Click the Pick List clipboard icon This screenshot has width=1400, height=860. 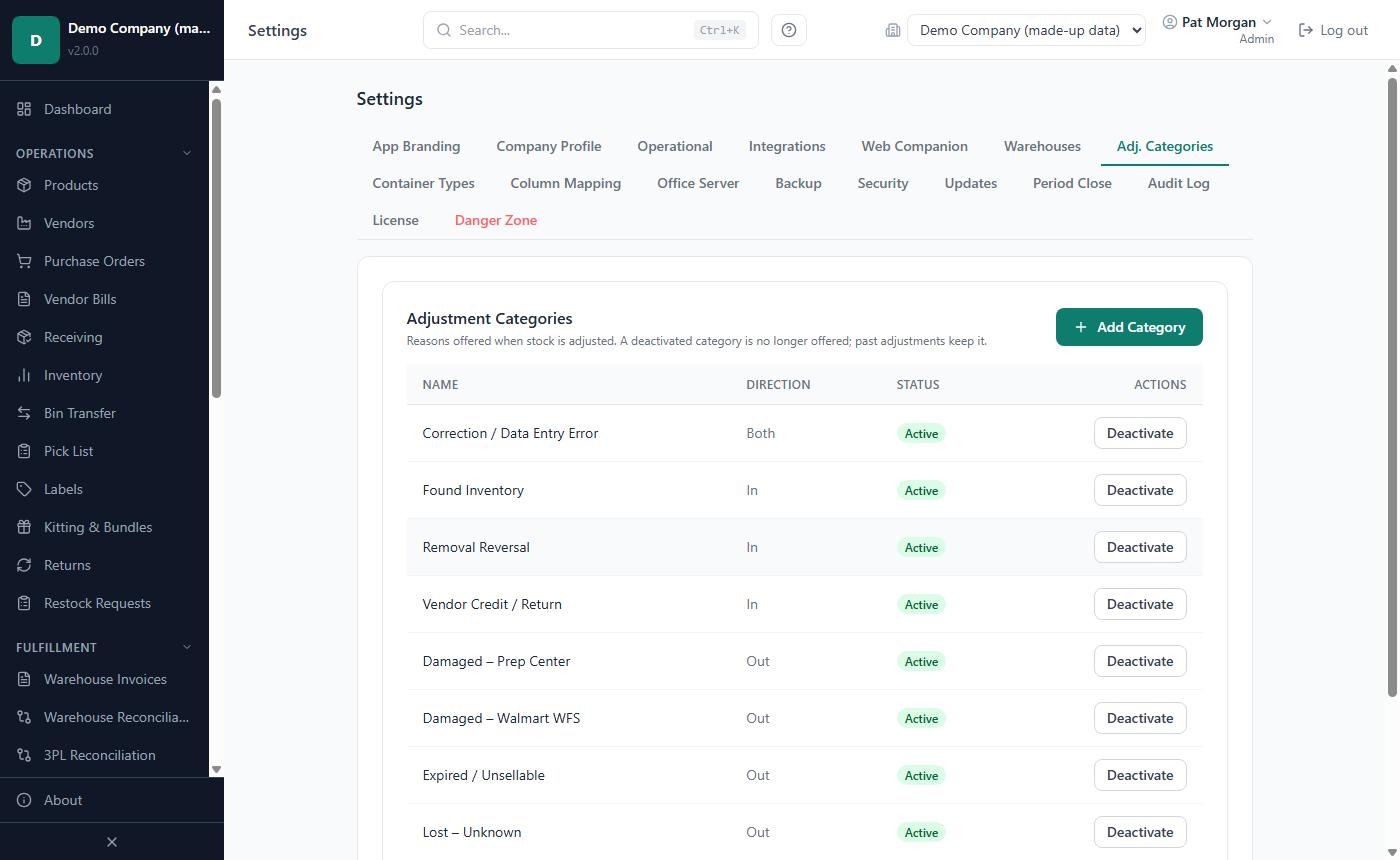(x=24, y=451)
